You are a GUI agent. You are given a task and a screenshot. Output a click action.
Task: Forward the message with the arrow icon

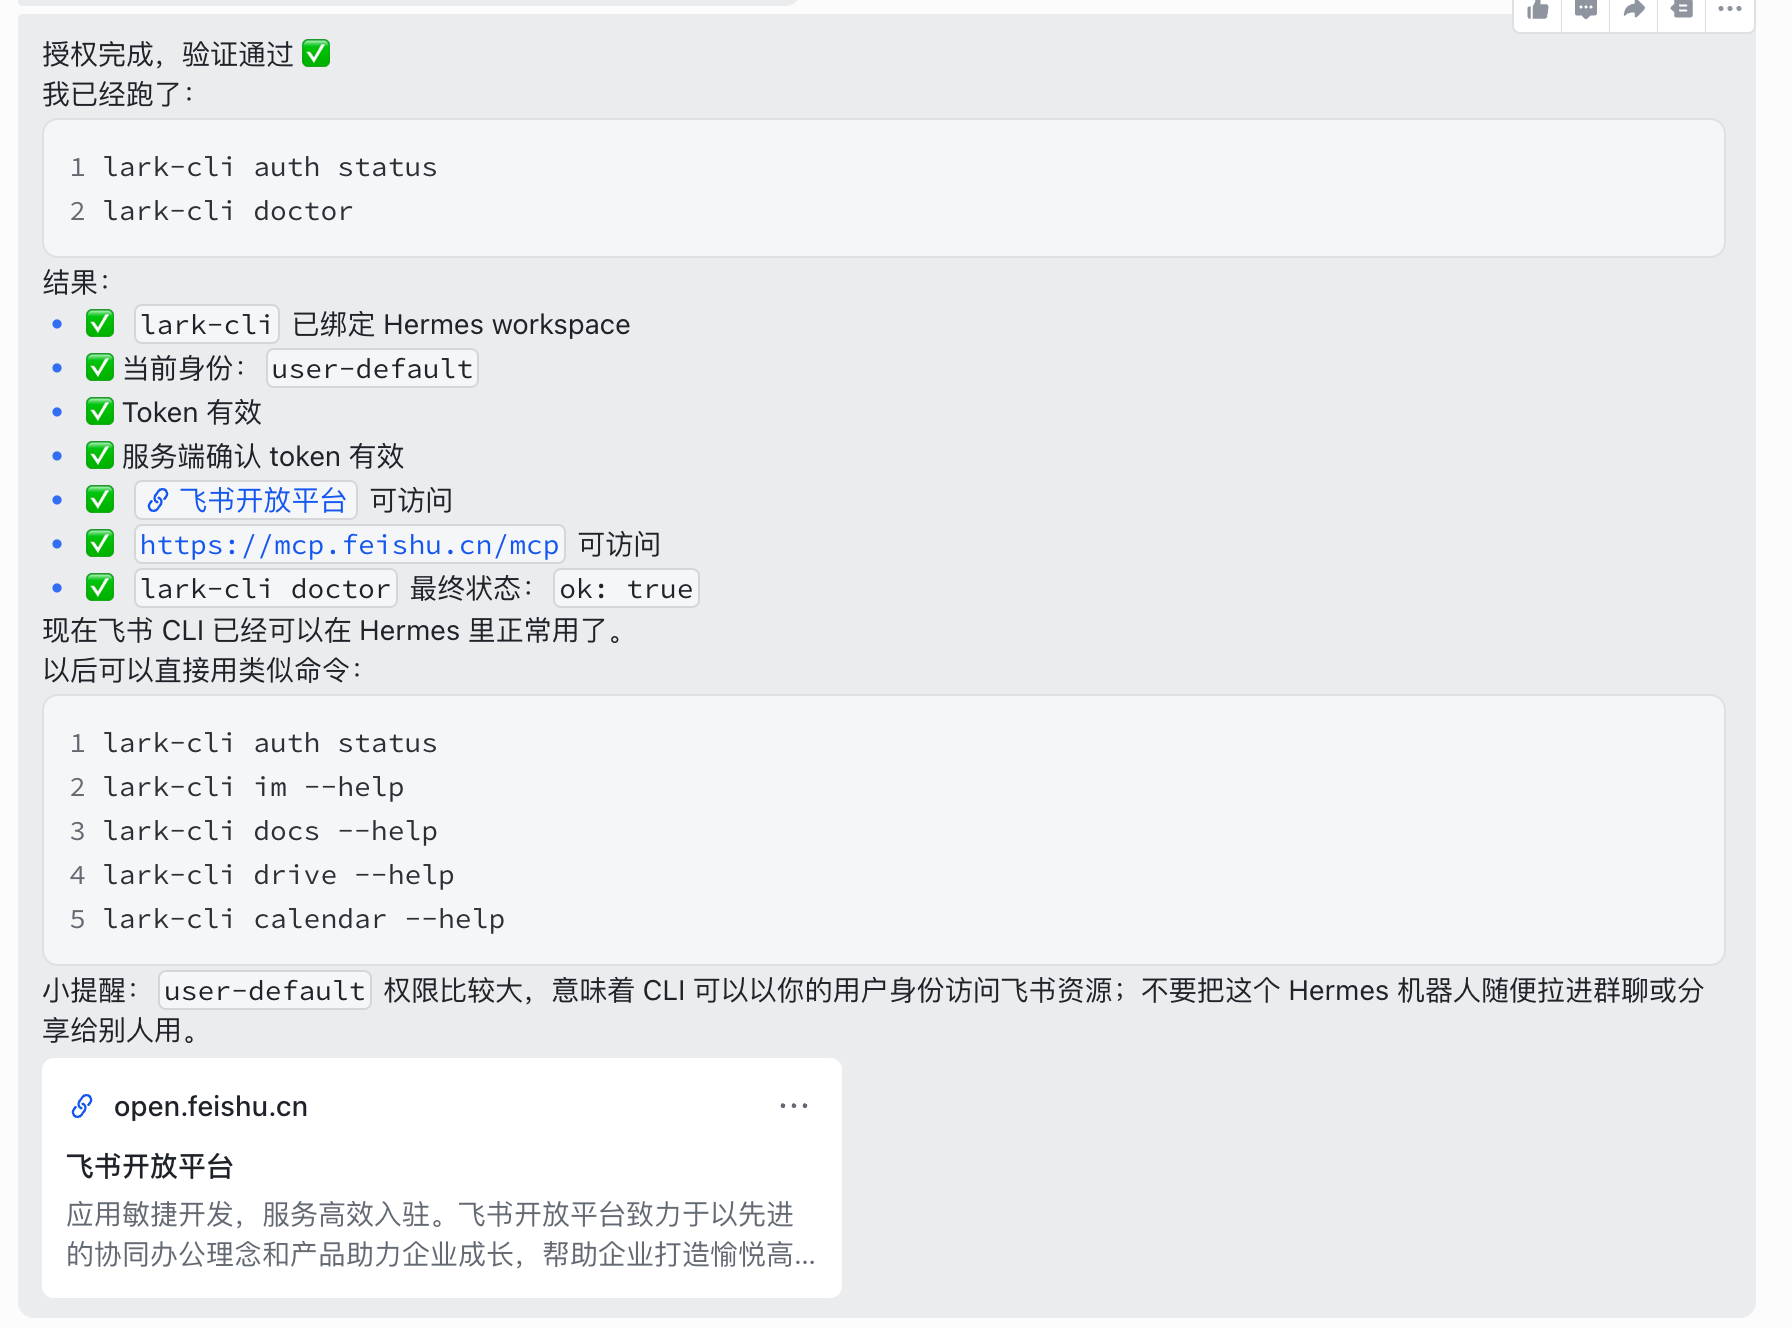[1634, 11]
